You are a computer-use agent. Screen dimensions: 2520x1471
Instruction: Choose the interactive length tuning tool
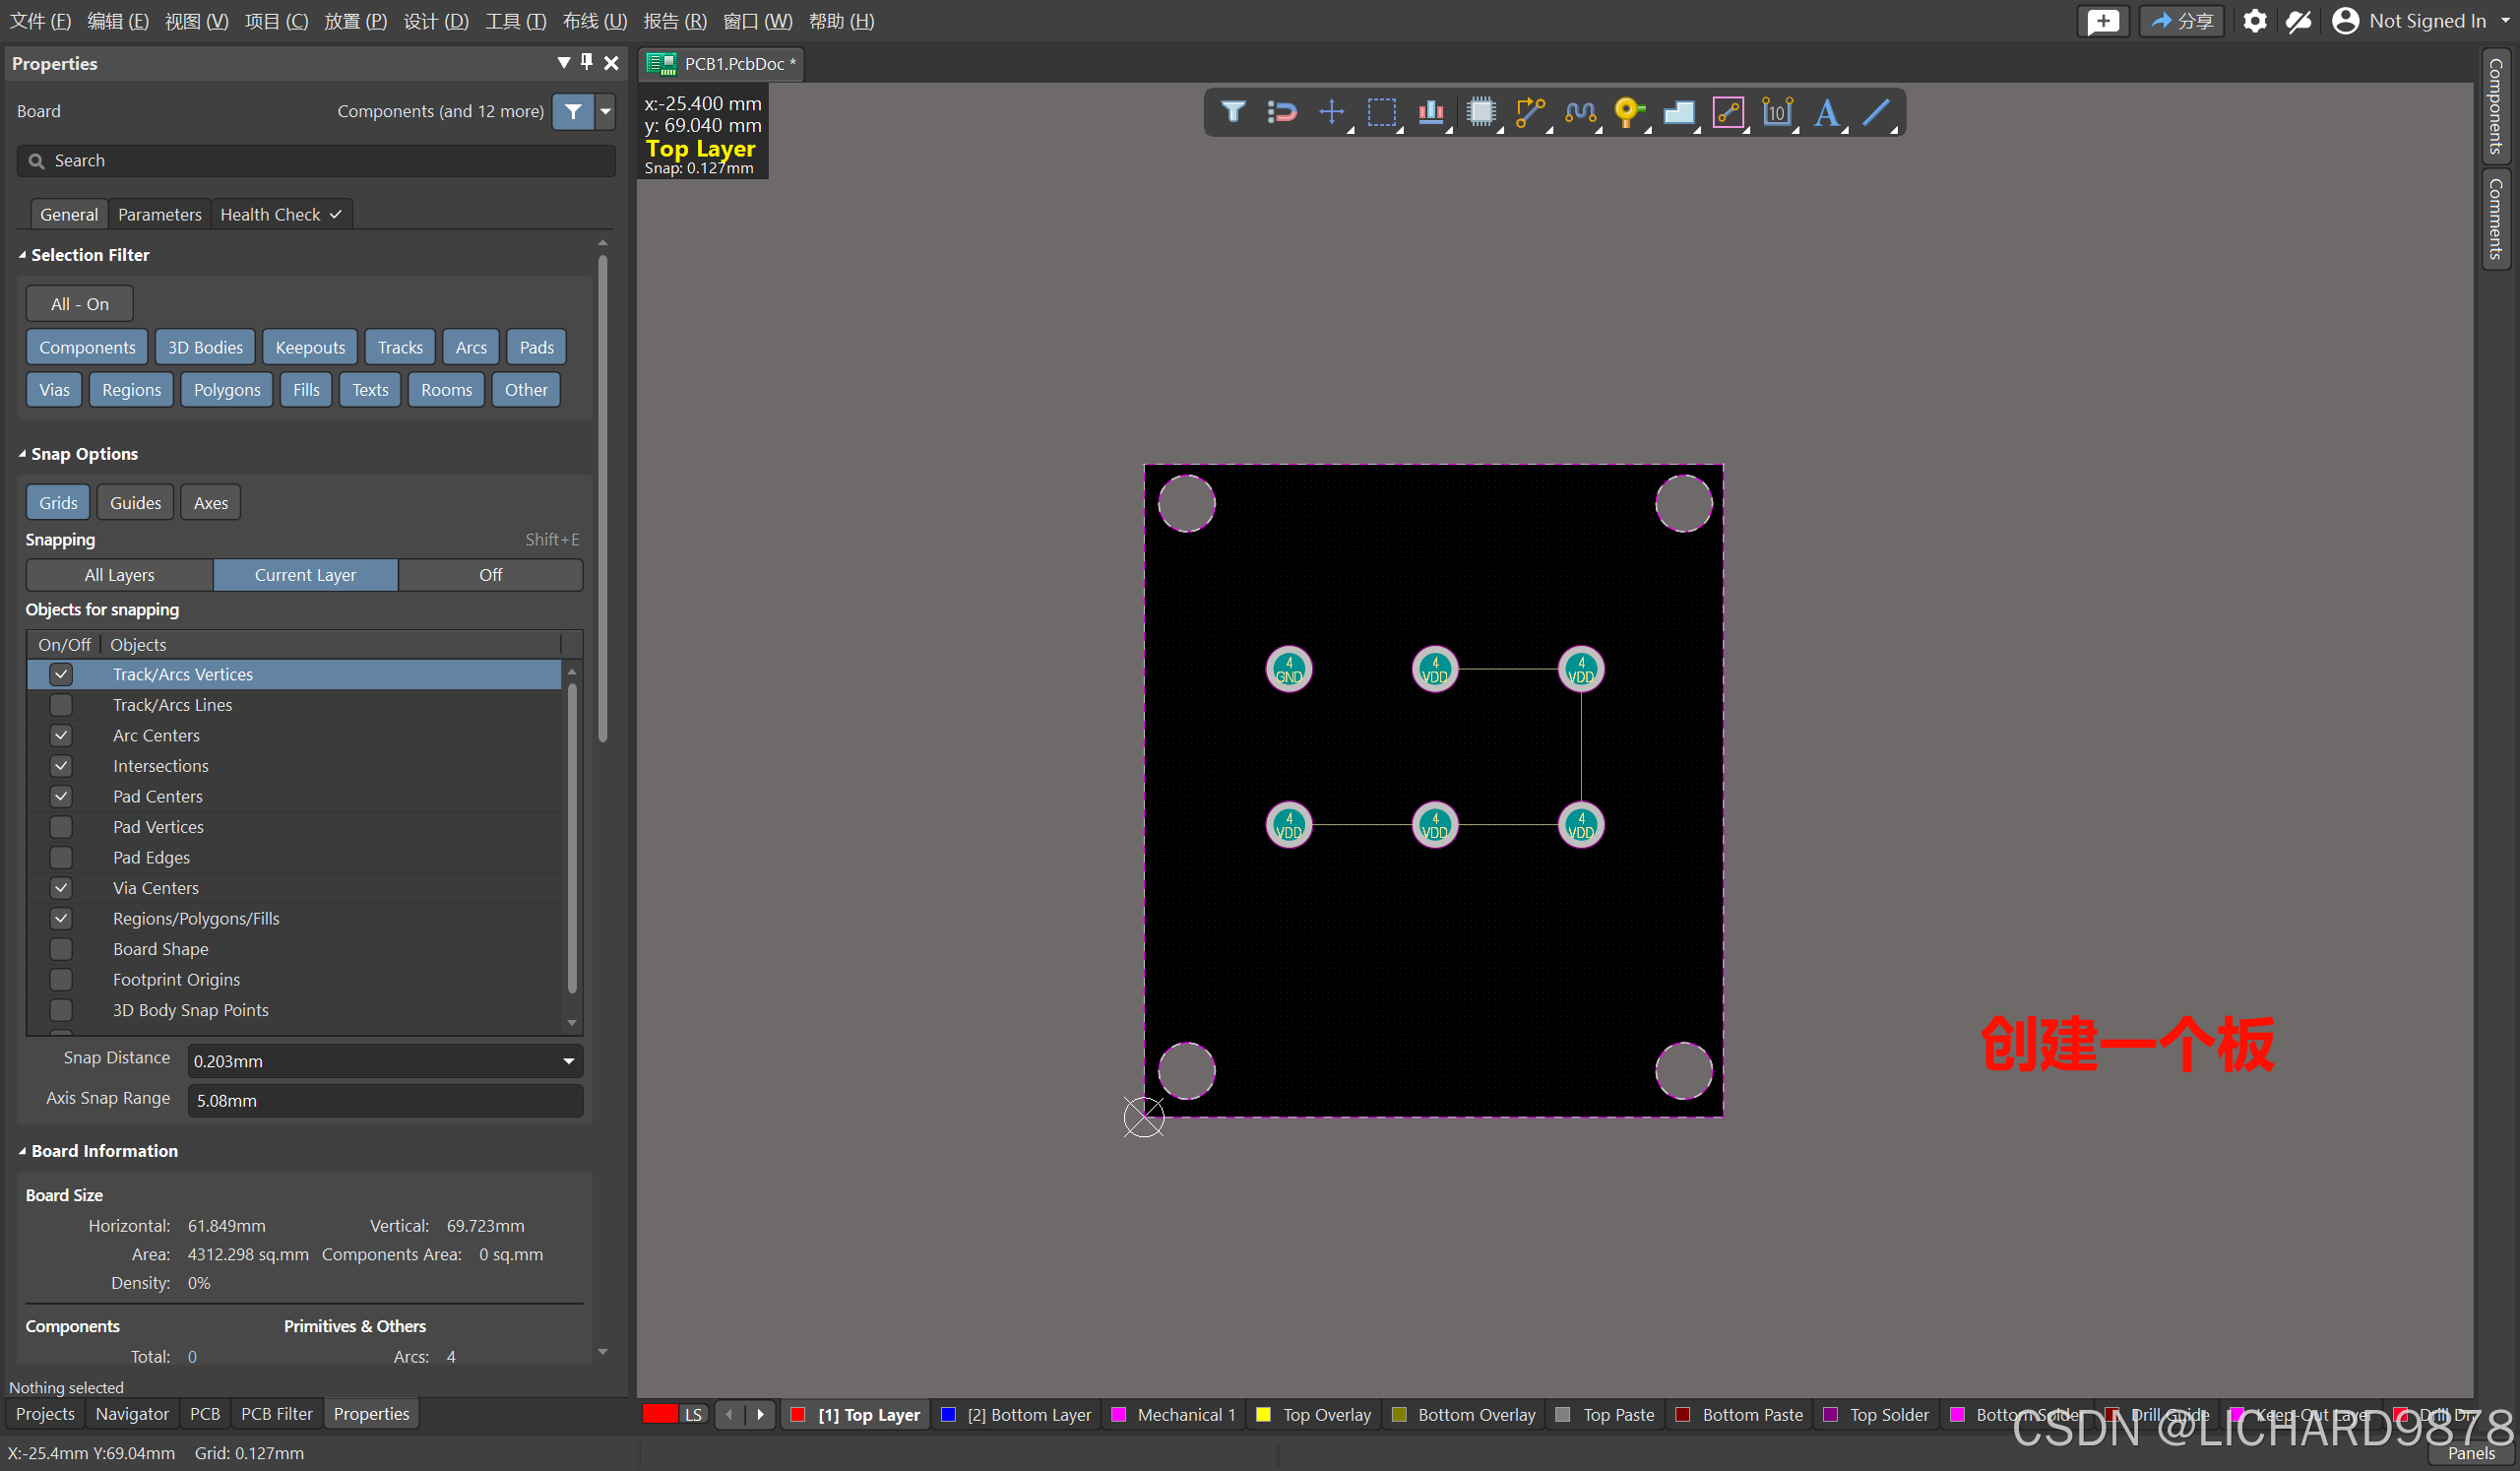tap(1580, 111)
